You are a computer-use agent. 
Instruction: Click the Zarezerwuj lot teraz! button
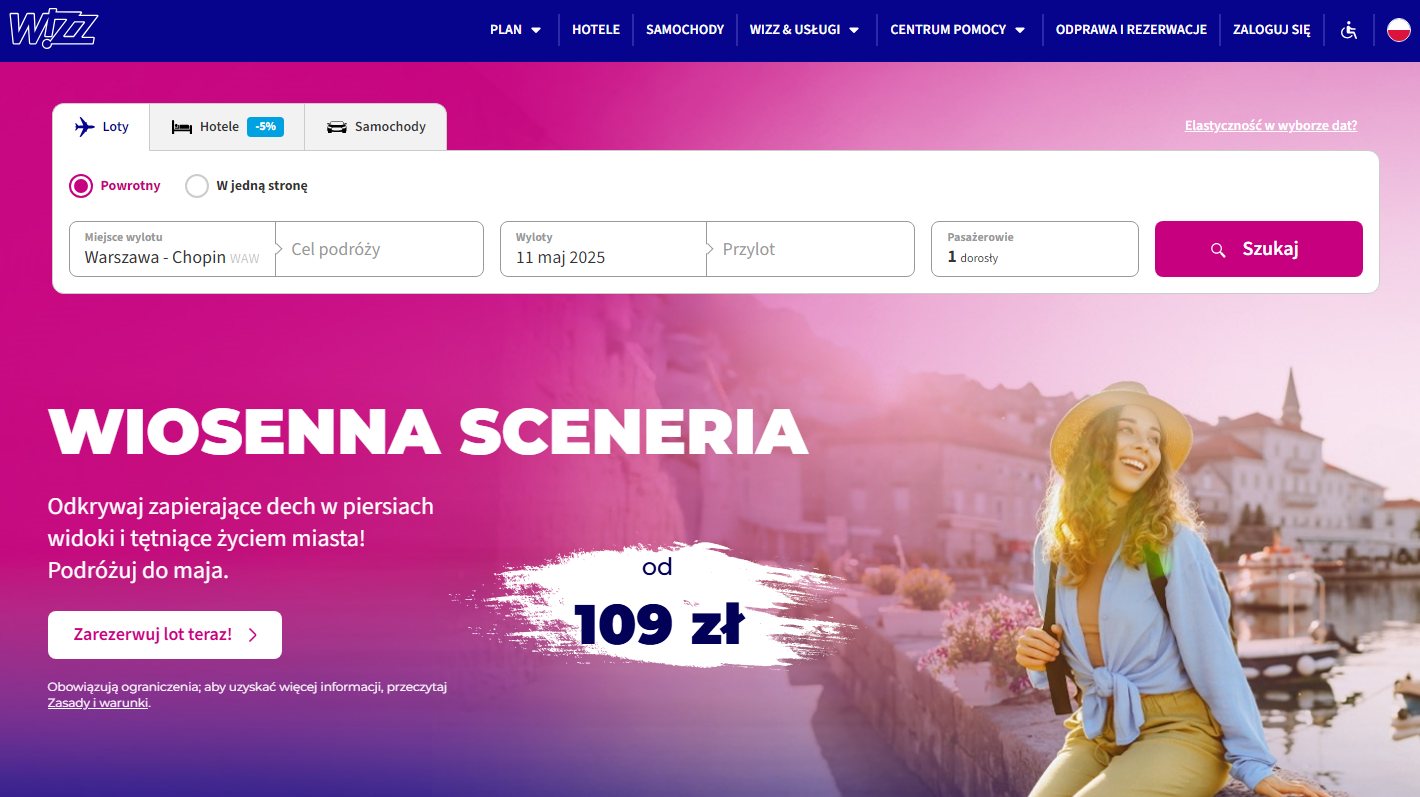point(165,635)
